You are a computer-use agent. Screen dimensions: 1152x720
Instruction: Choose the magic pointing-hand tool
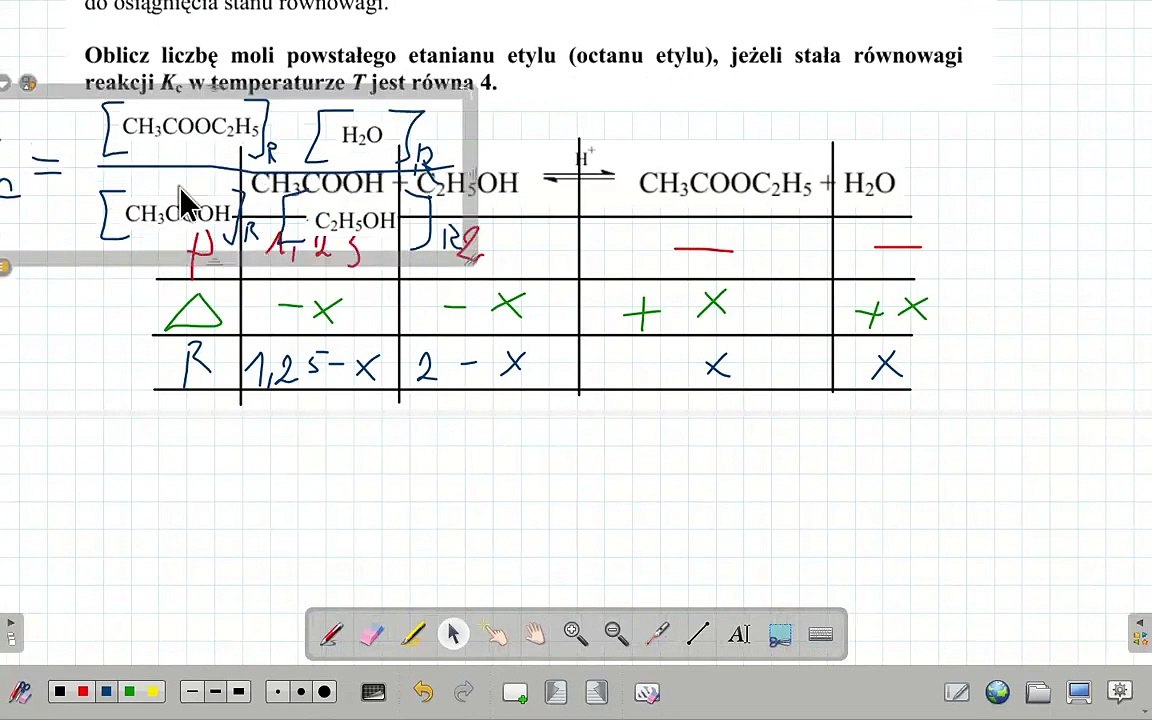point(494,633)
